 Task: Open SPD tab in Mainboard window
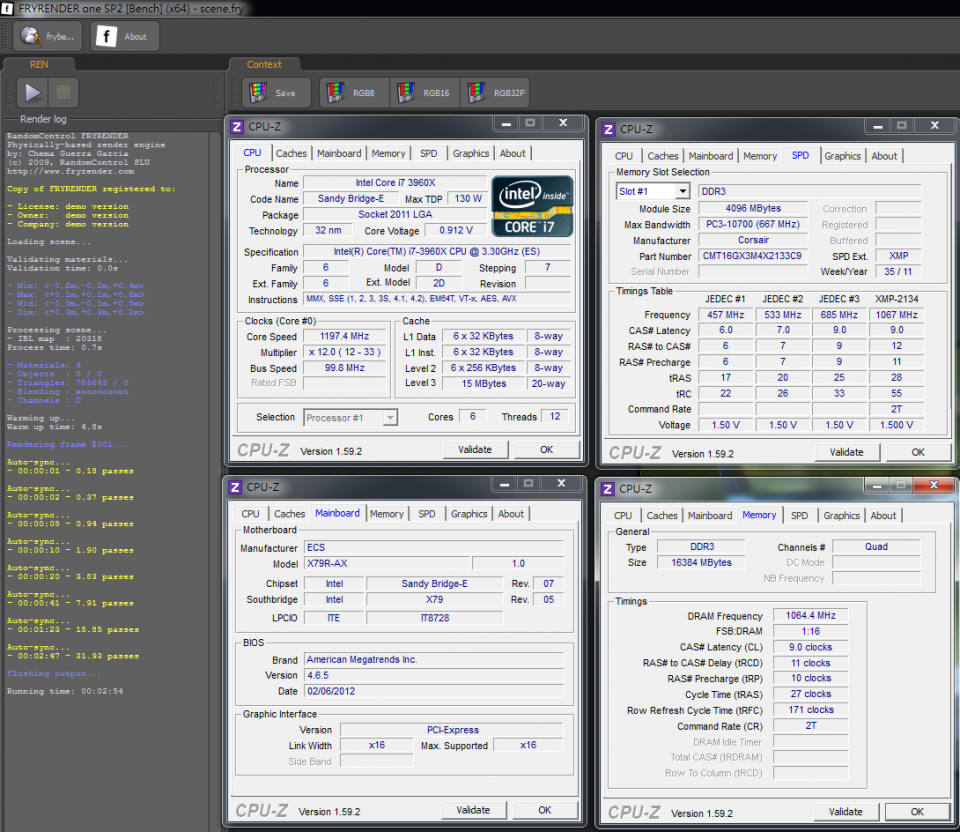coord(427,514)
